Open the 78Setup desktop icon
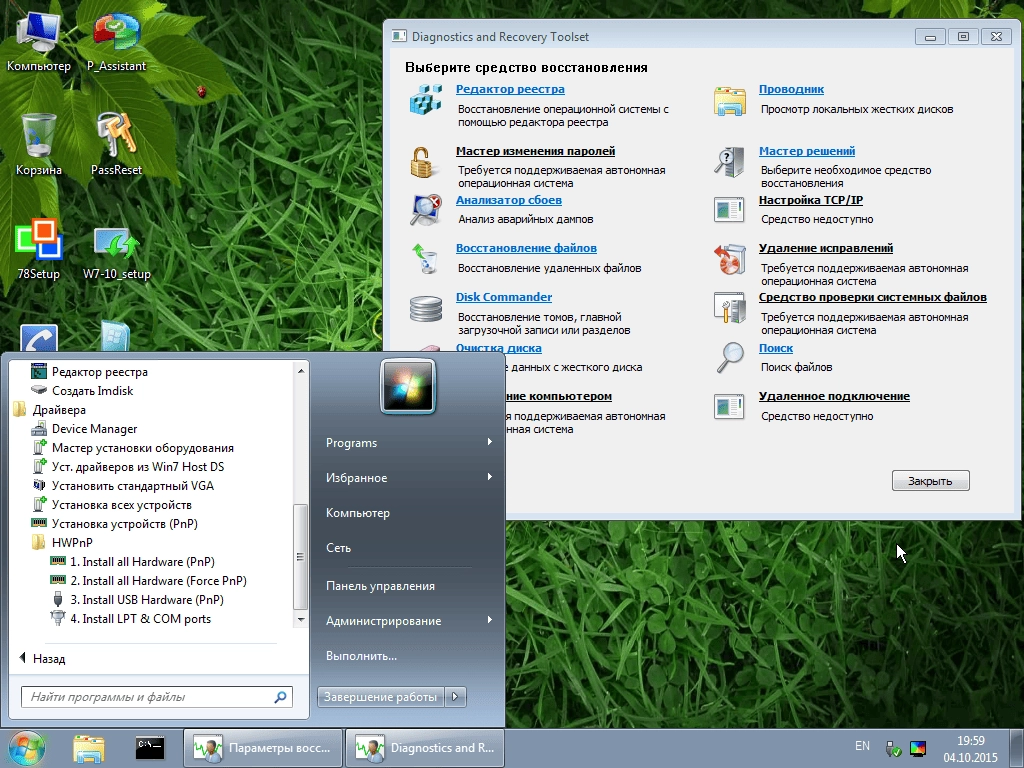Image resolution: width=1024 pixels, height=768 pixels. 38,248
